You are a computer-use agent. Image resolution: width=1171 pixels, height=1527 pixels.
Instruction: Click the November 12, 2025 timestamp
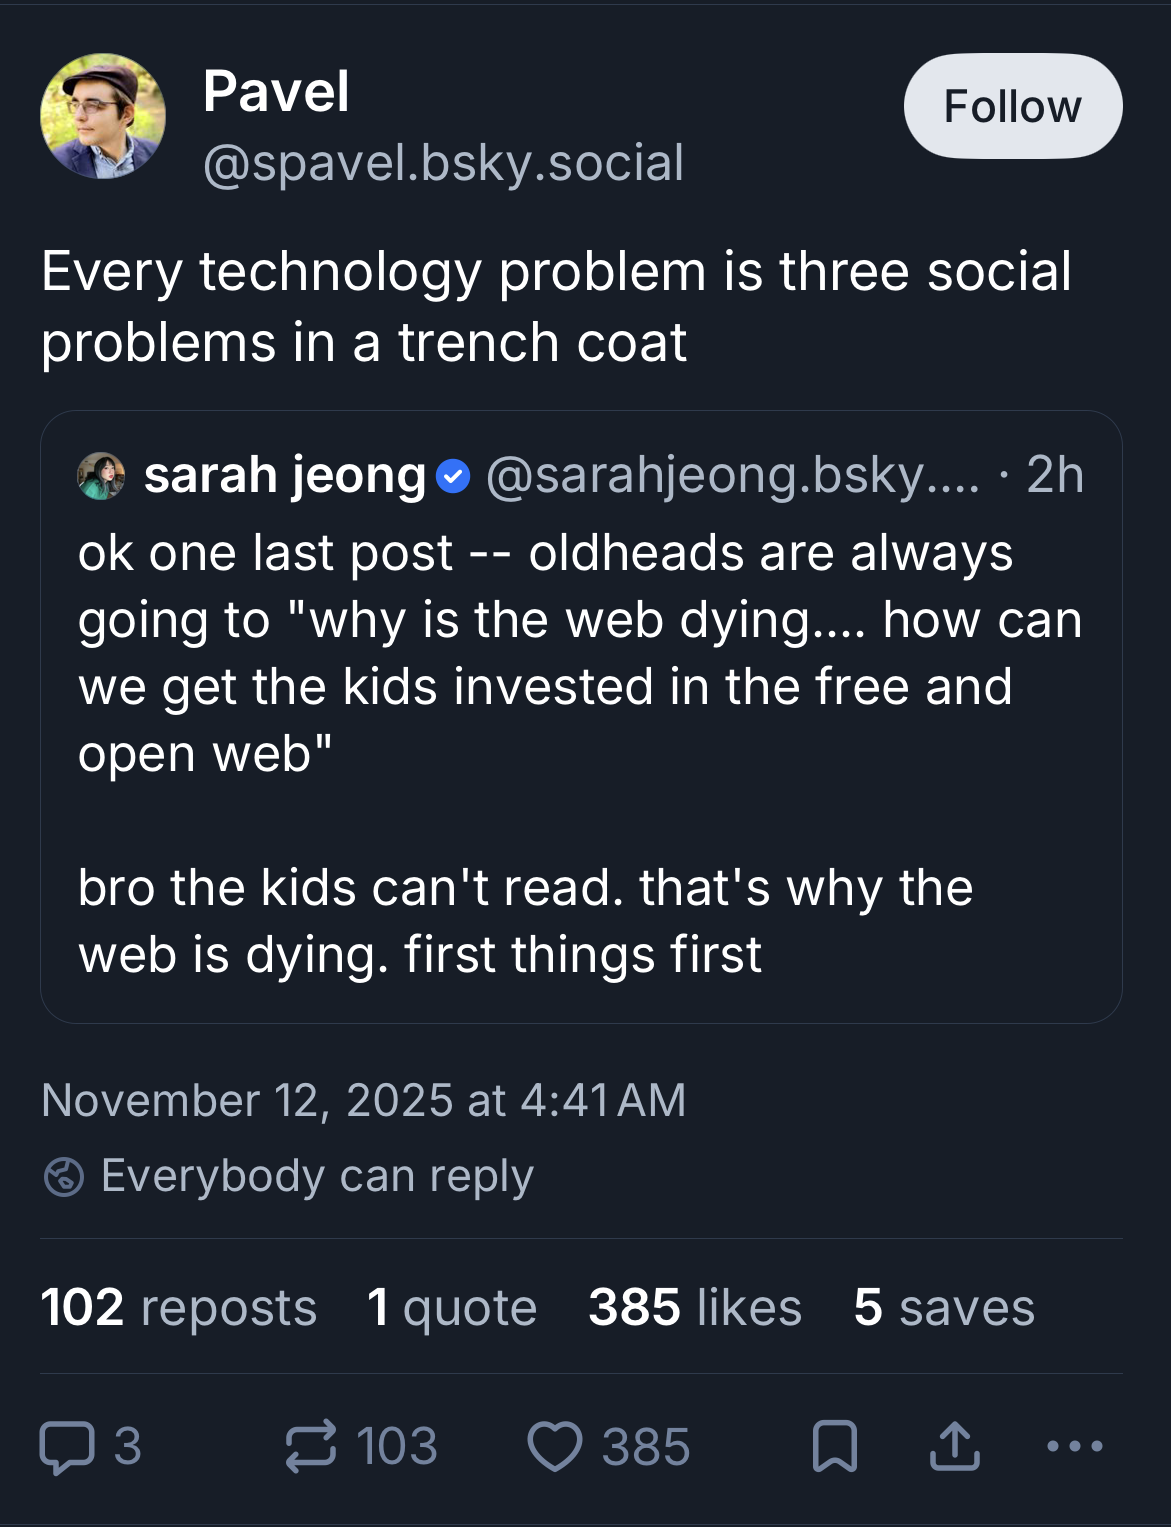pos(364,1100)
